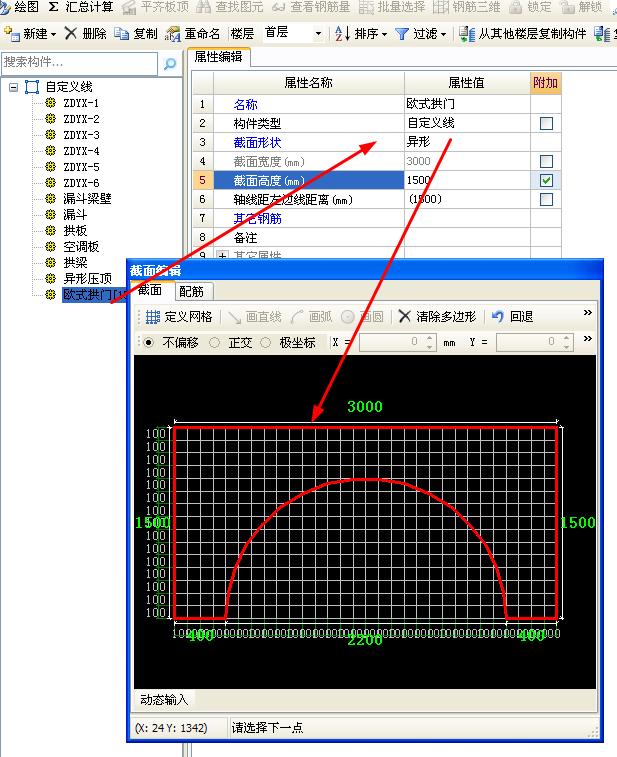Select 不偏移 radio button
This screenshot has width=617, height=757.
click(149, 342)
